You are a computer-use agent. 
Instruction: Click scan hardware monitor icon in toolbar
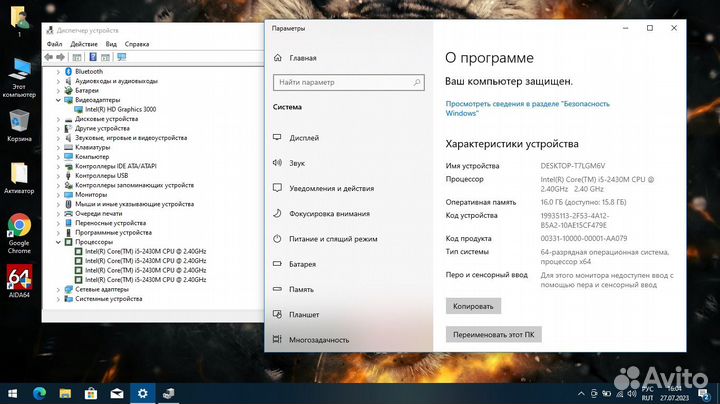122,57
